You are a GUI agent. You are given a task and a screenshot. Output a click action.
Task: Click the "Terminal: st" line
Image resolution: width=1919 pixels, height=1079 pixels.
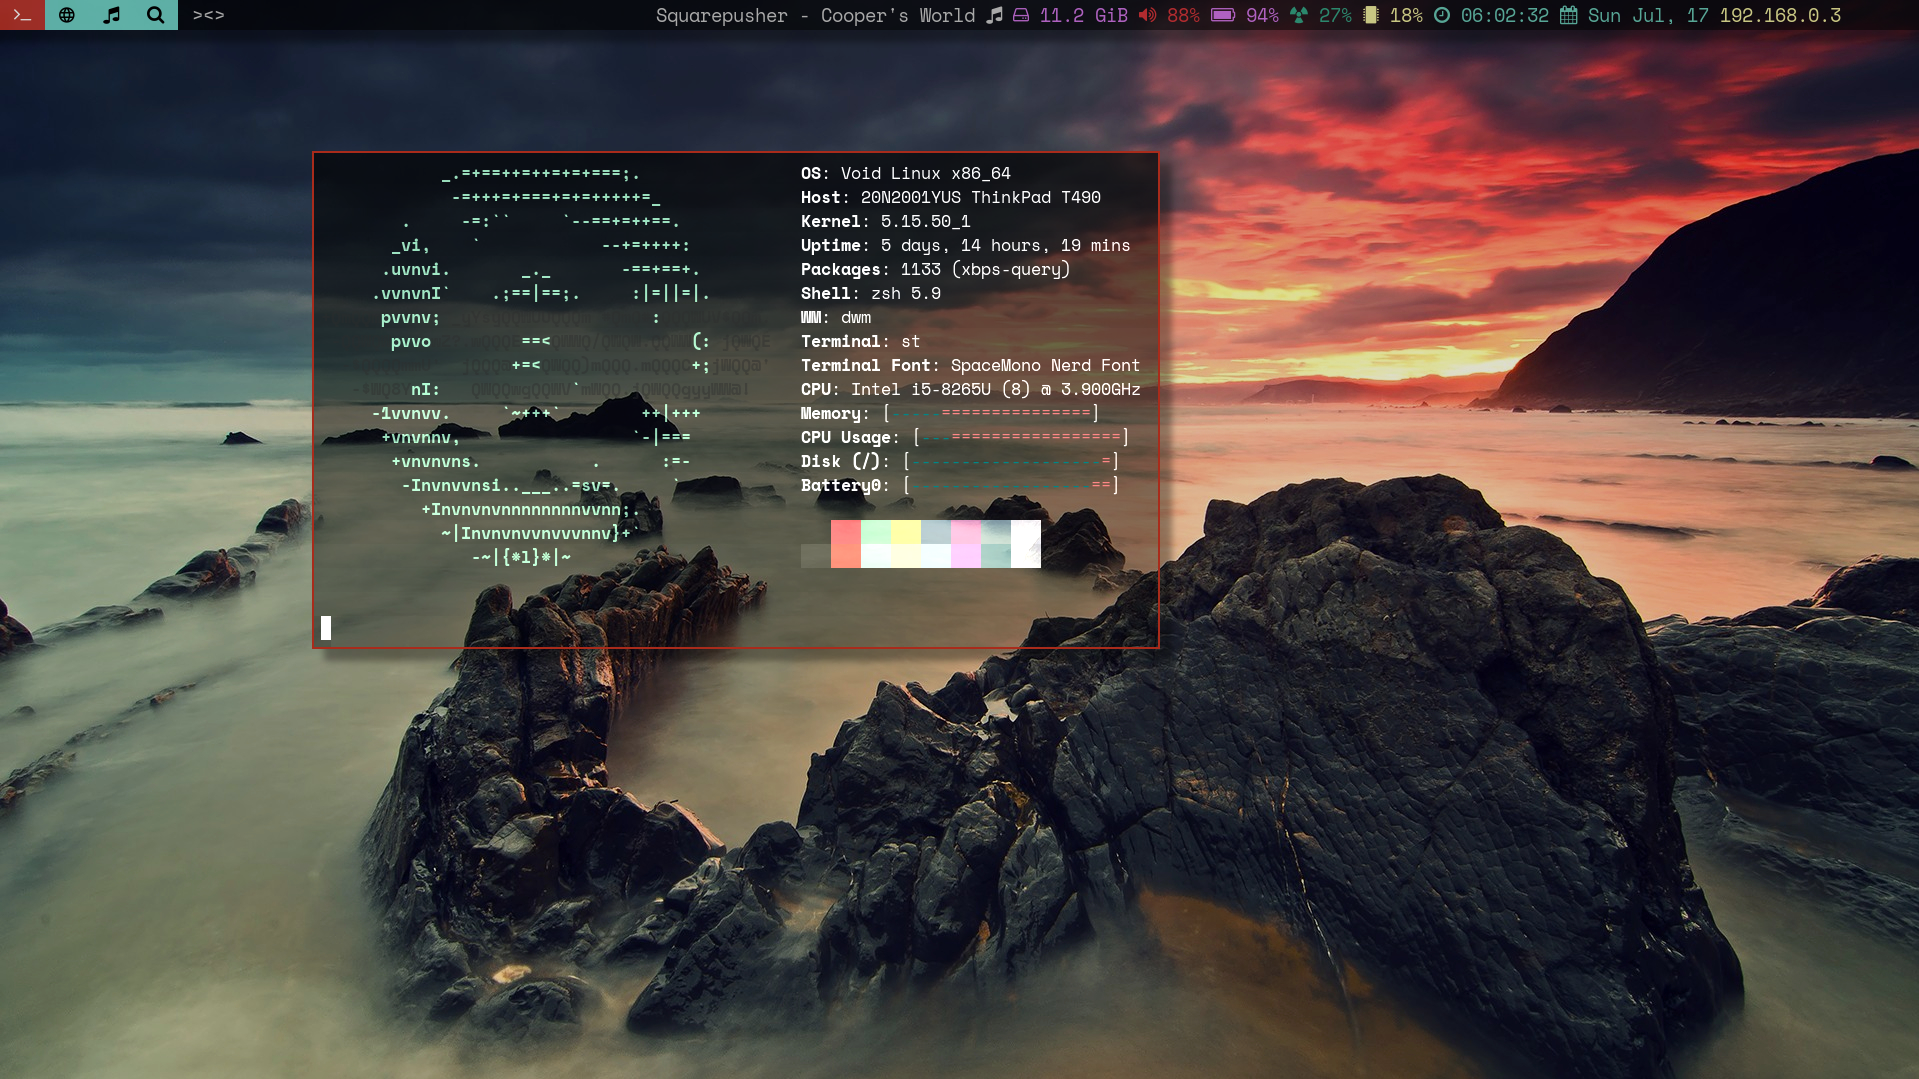pyautogui.click(x=861, y=341)
